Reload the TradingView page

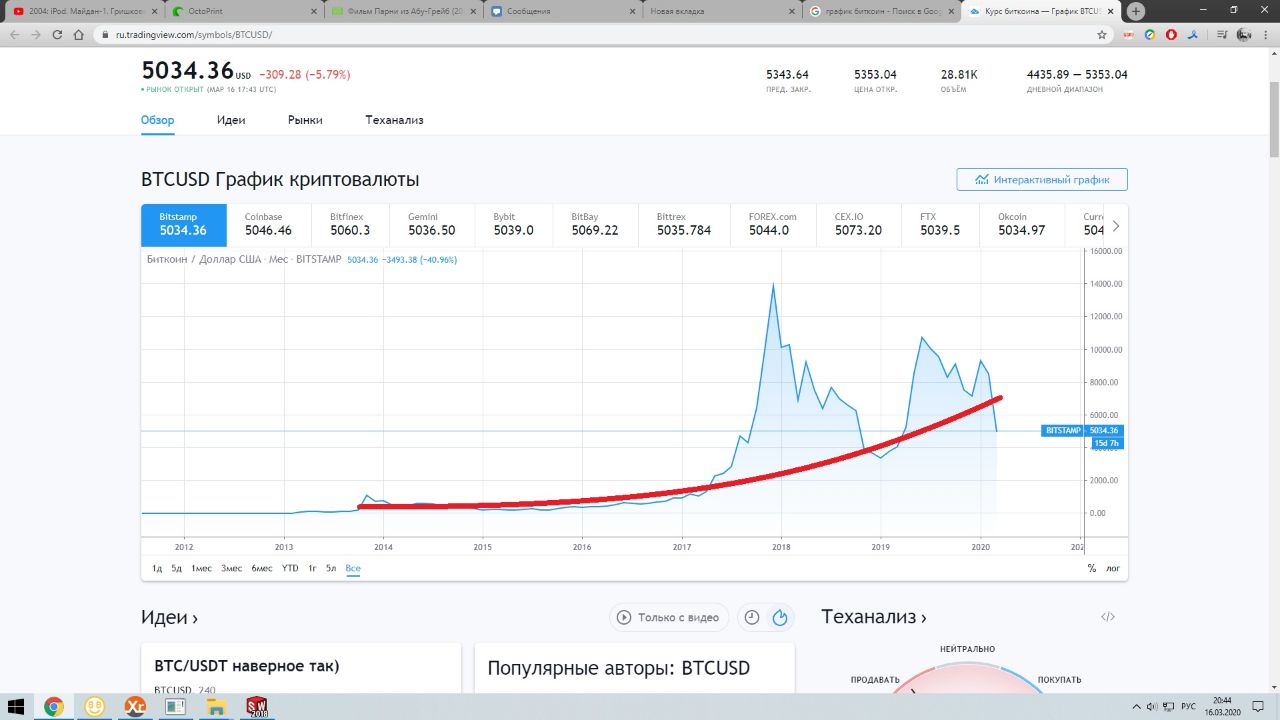pos(57,34)
